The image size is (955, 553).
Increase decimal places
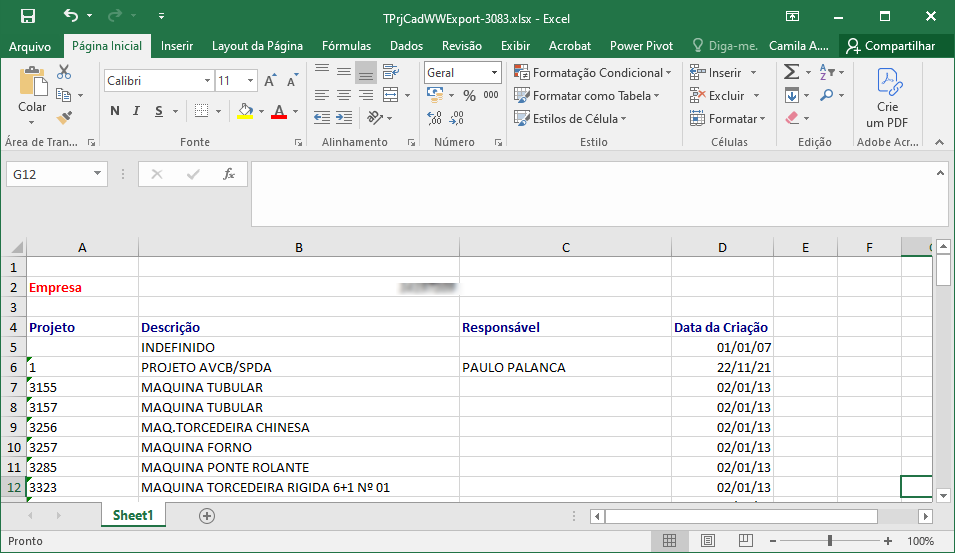434,118
